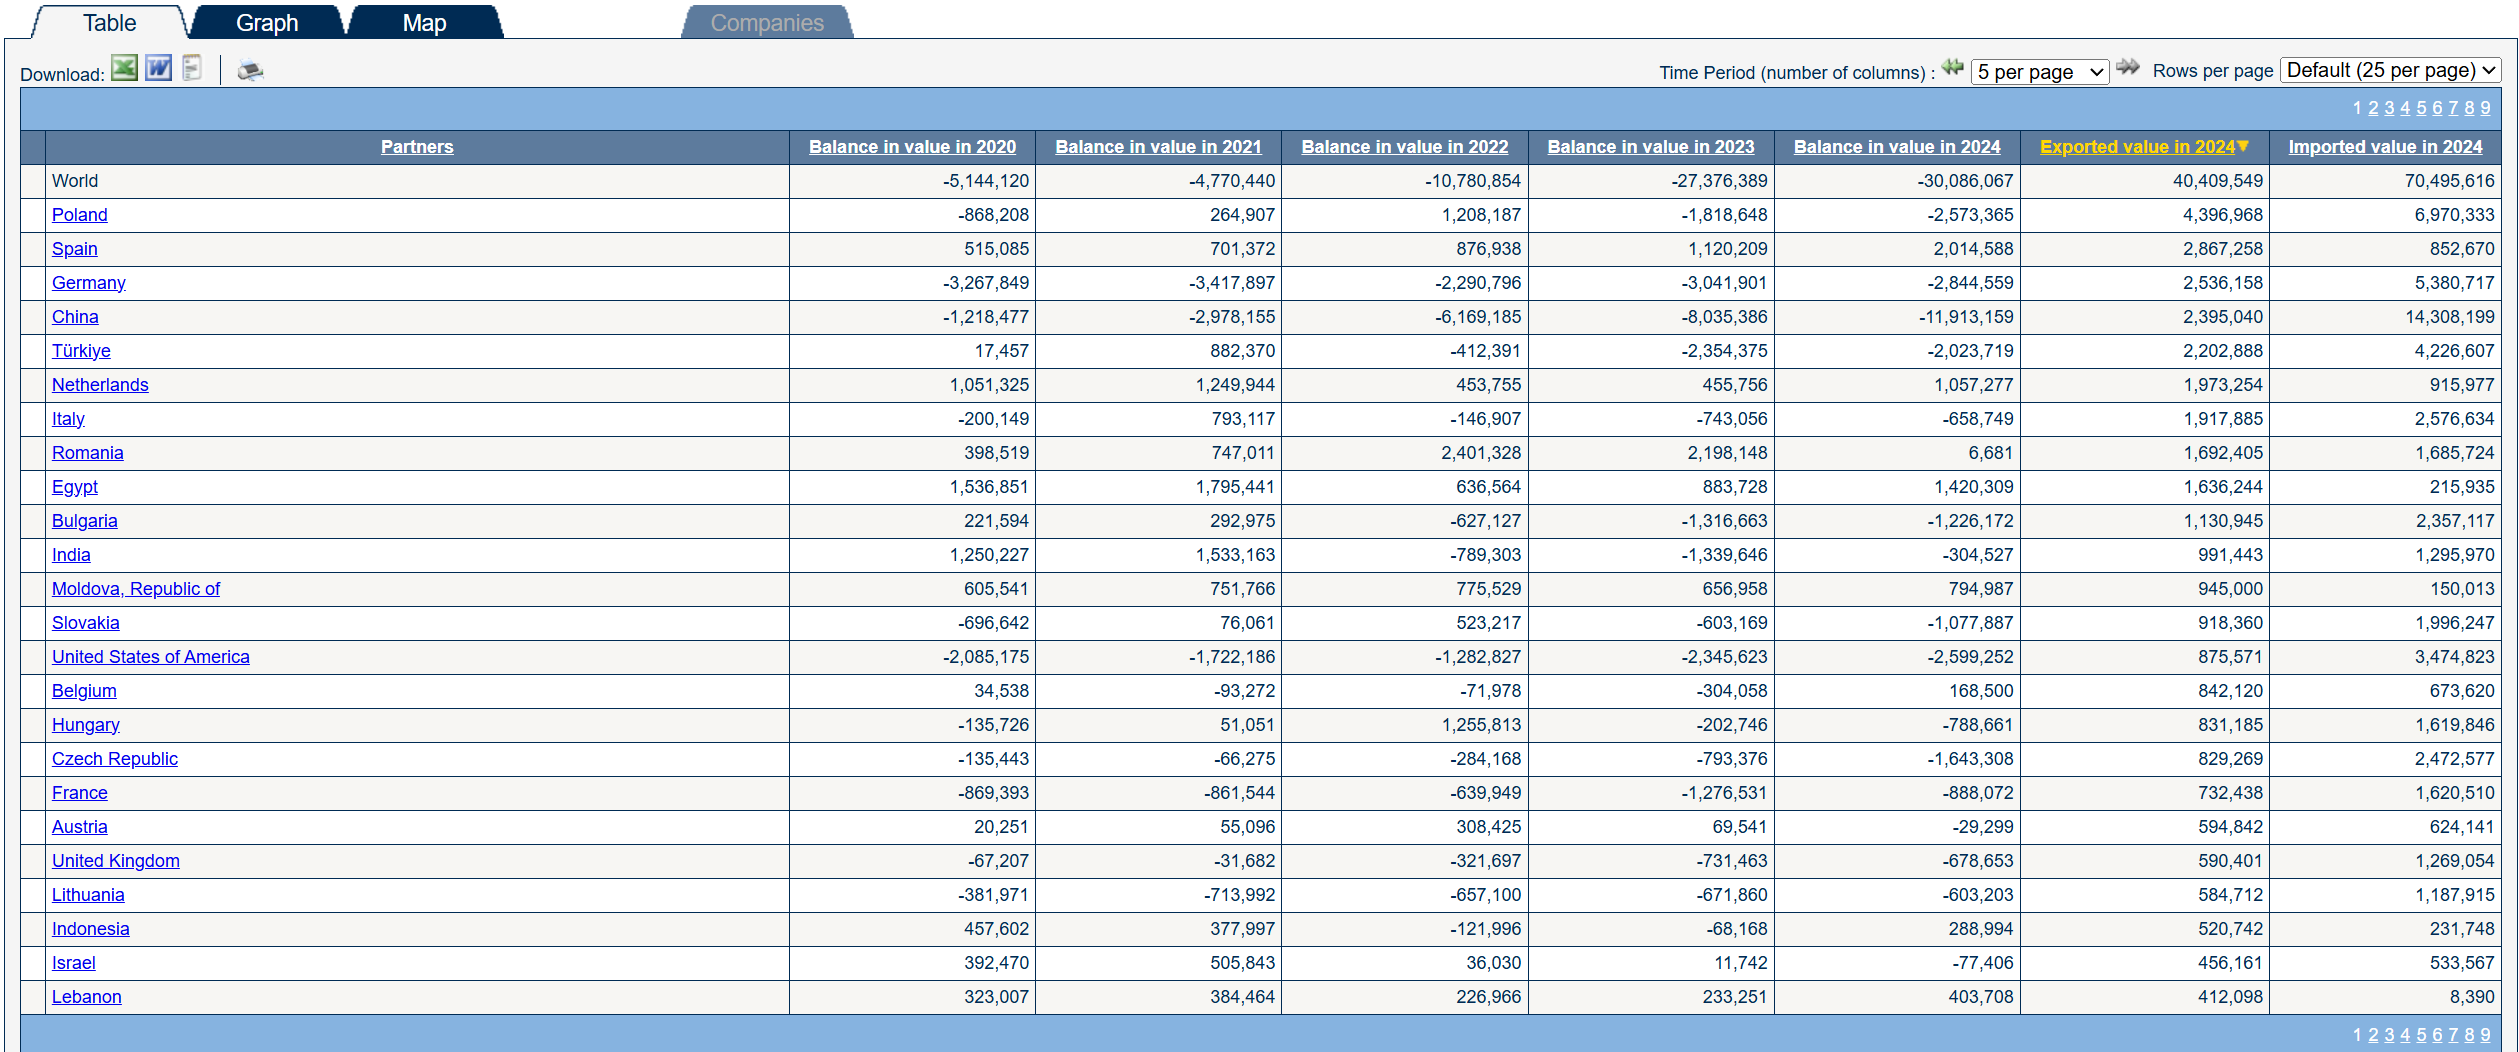Go to page 5 in the top pagination
Viewport: 2519px width, 1052px height.
[2421, 108]
